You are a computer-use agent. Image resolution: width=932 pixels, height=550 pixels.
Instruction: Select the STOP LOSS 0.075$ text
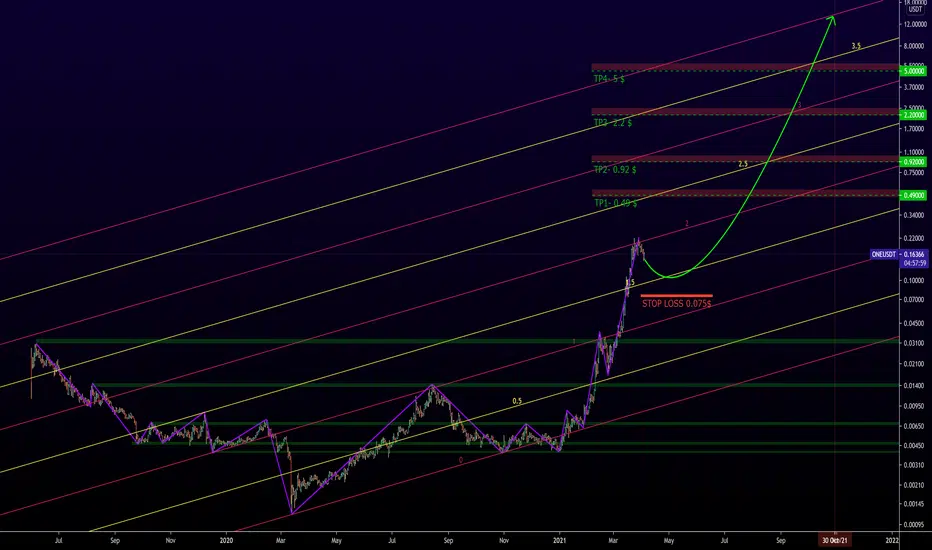676,304
